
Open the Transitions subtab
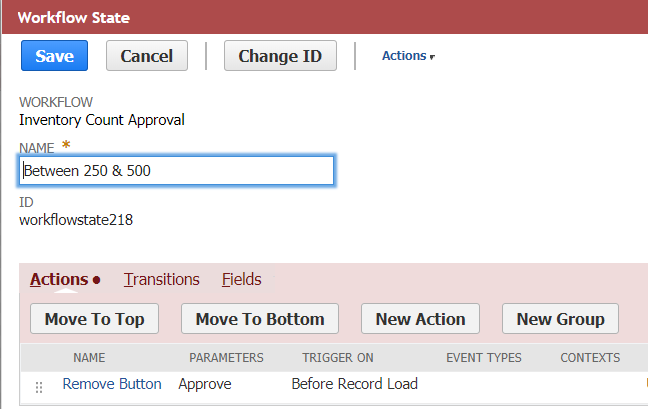(162, 280)
